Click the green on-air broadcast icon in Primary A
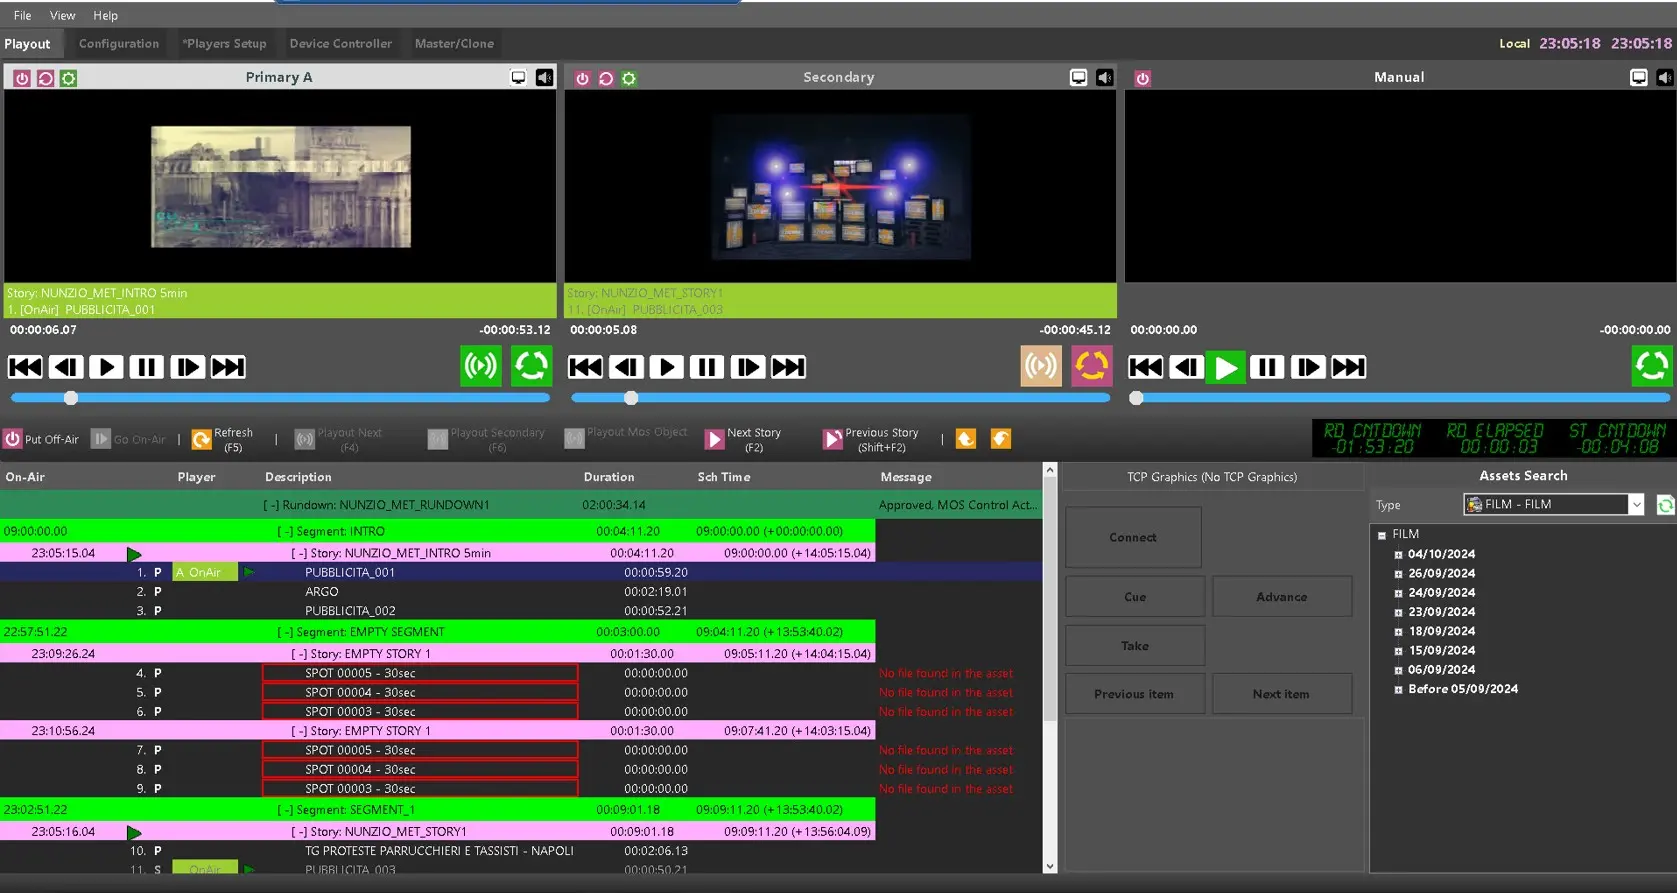 tap(481, 366)
